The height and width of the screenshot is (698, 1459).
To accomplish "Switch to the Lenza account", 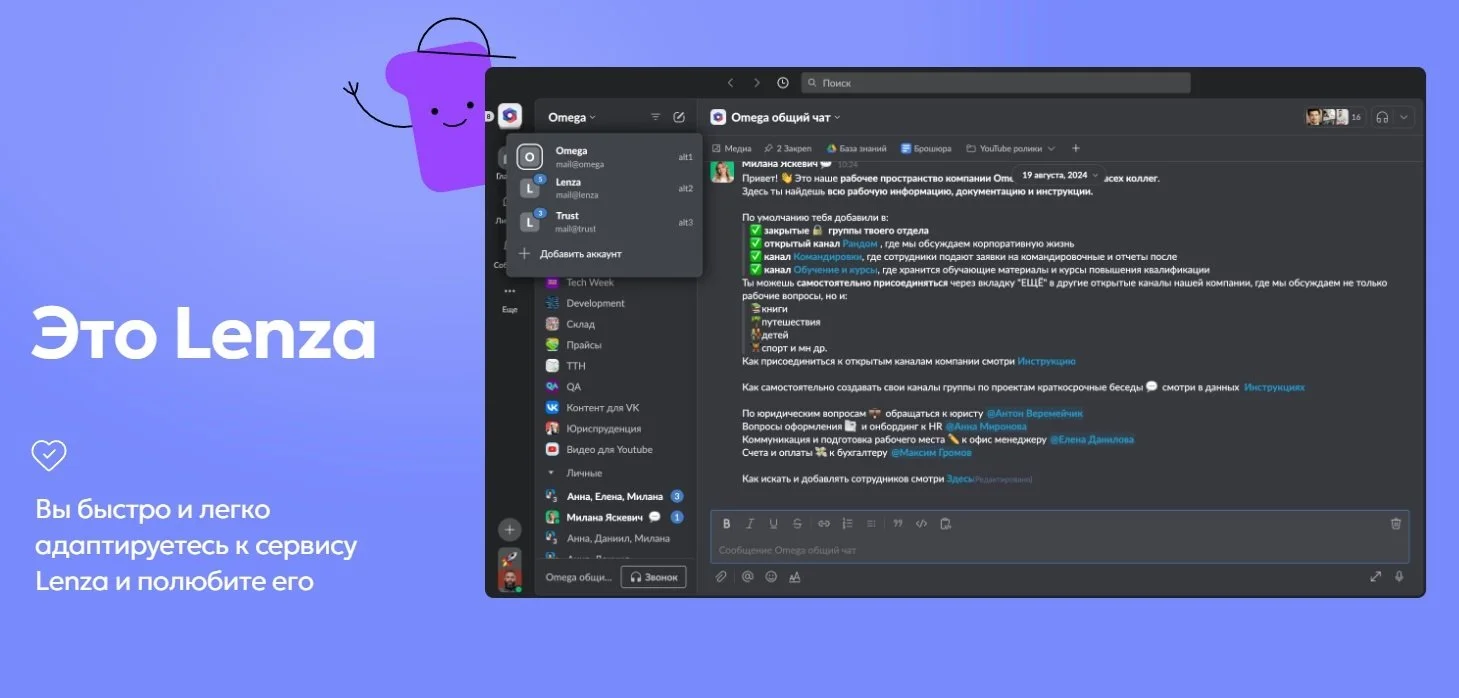I will pyautogui.click(x=604, y=188).
